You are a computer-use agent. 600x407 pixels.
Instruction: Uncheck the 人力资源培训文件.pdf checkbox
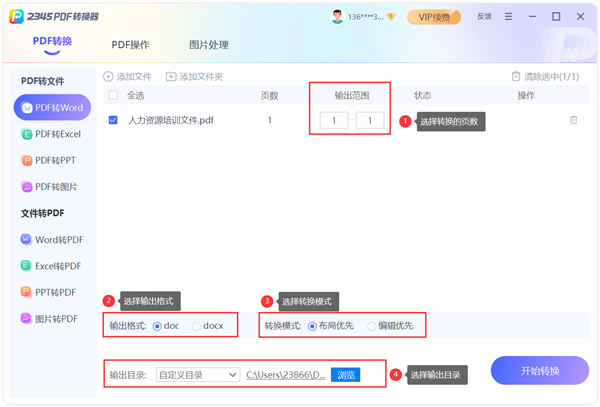point(113,120)
